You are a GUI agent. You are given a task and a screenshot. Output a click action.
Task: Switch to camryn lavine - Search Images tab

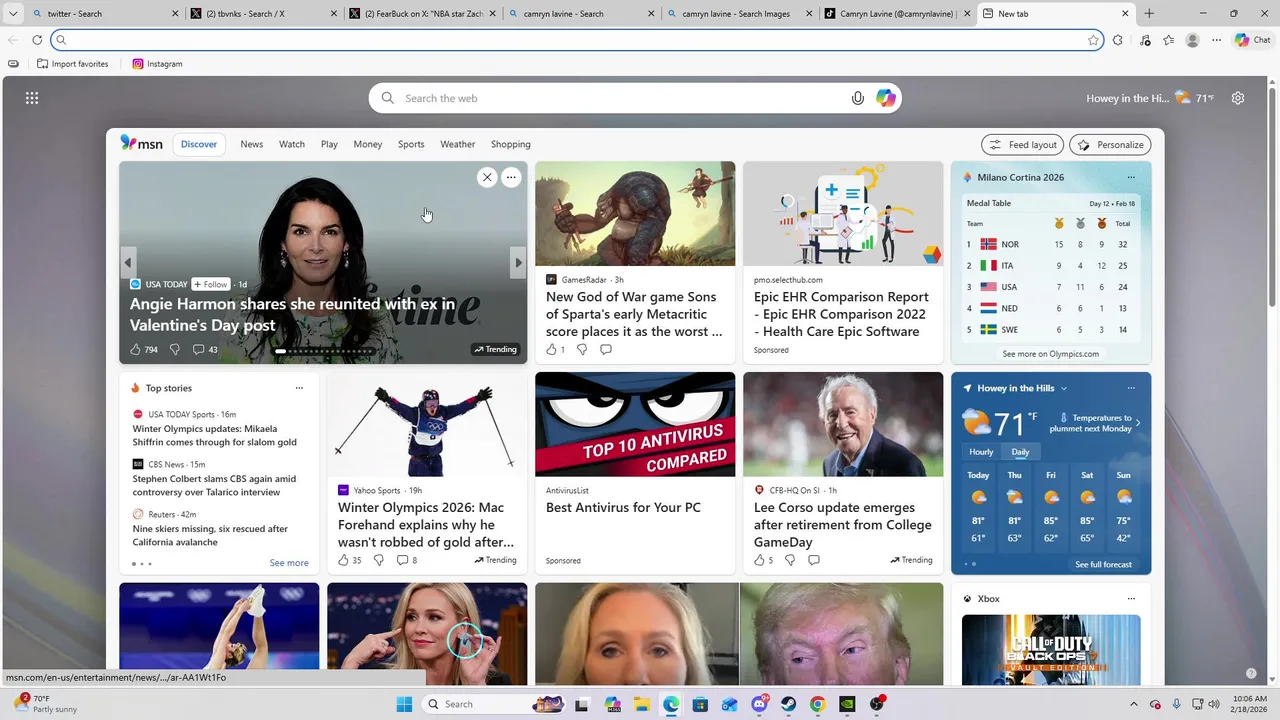(x=739, y=14)
